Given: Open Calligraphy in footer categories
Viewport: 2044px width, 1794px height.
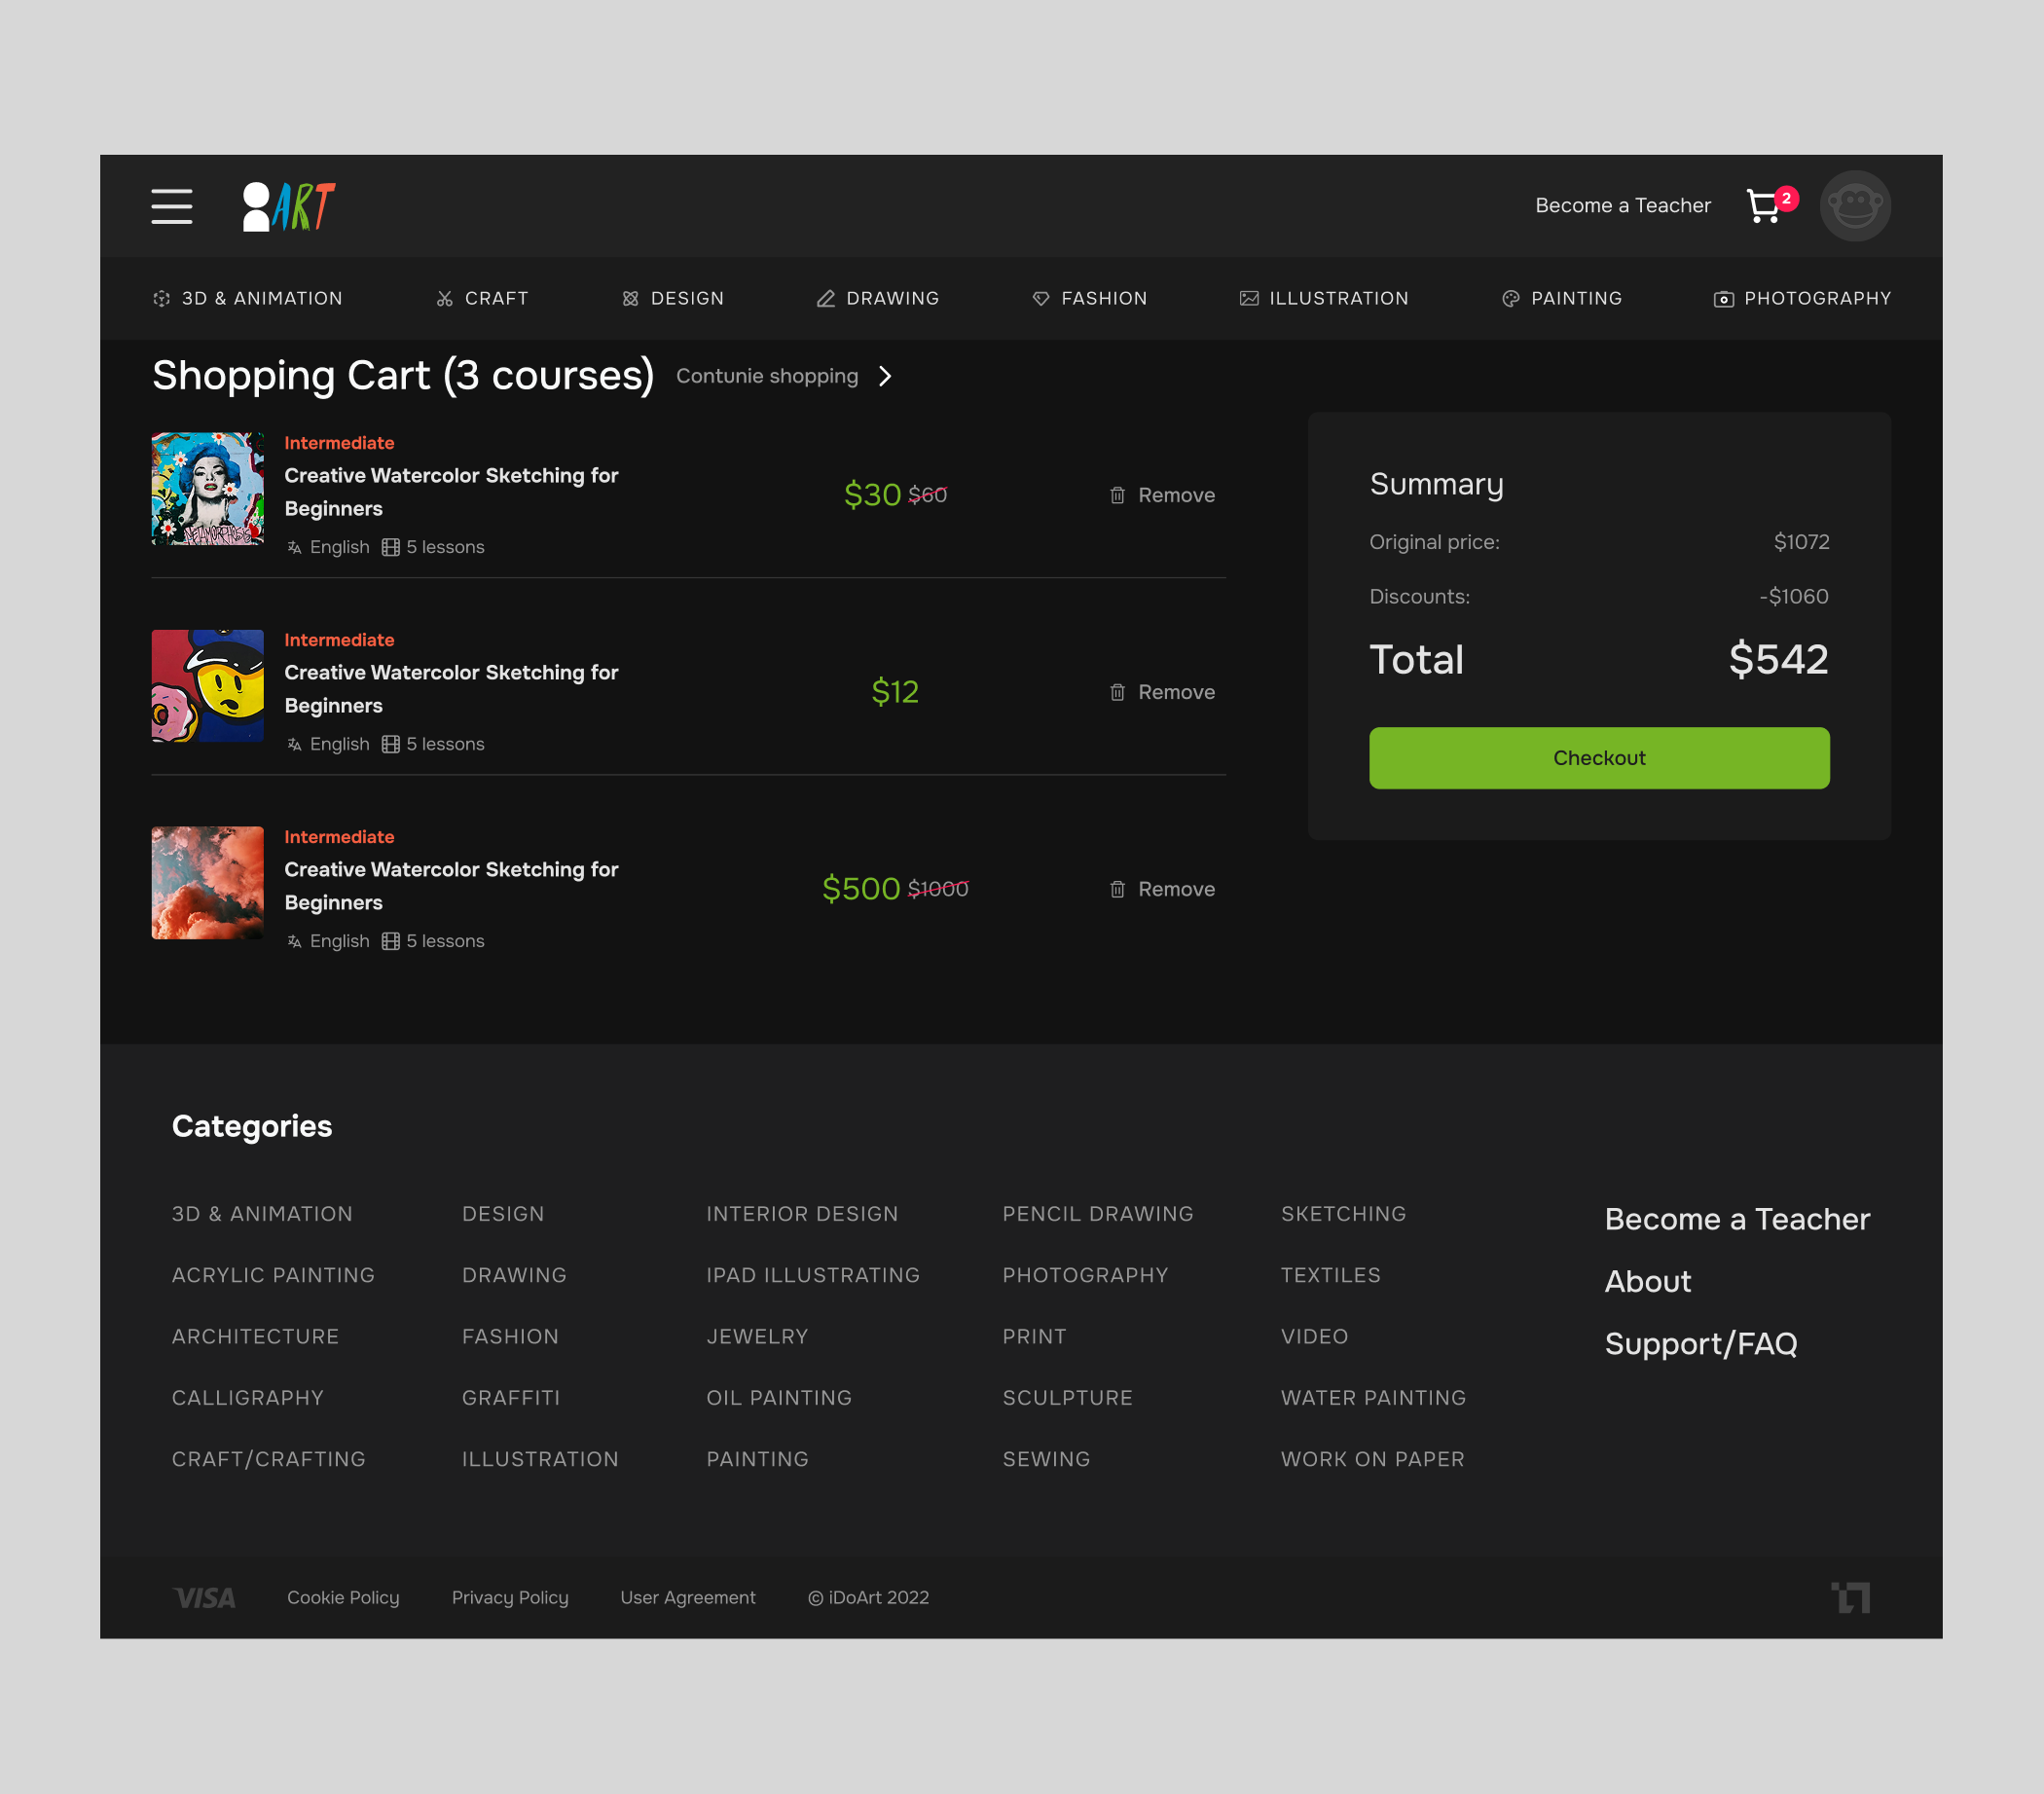Looking at the screenshot, I should click(248, 1397).
